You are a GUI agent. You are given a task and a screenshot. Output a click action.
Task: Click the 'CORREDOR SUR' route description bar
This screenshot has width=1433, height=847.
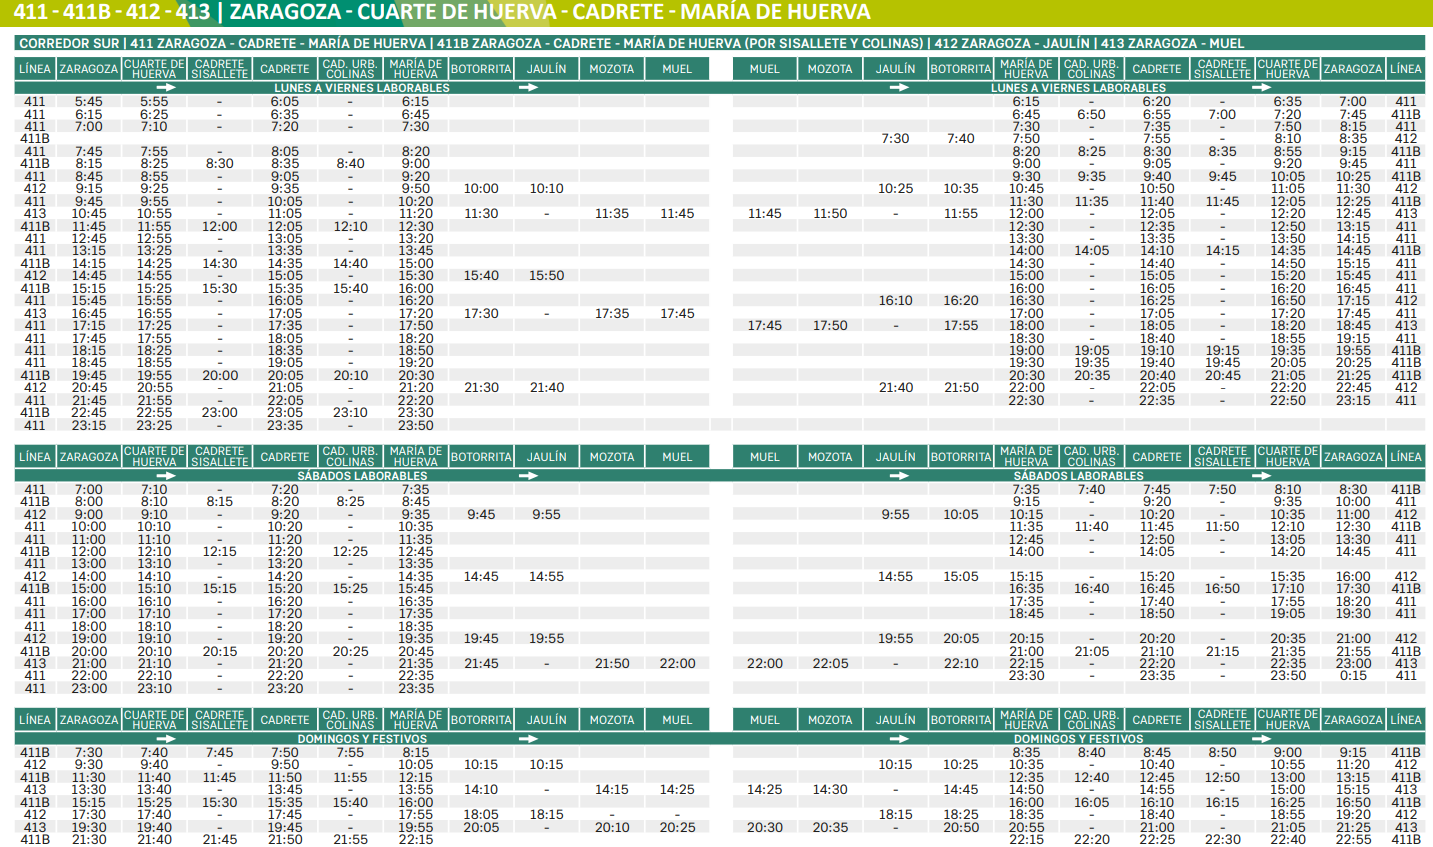coord(631,43)
